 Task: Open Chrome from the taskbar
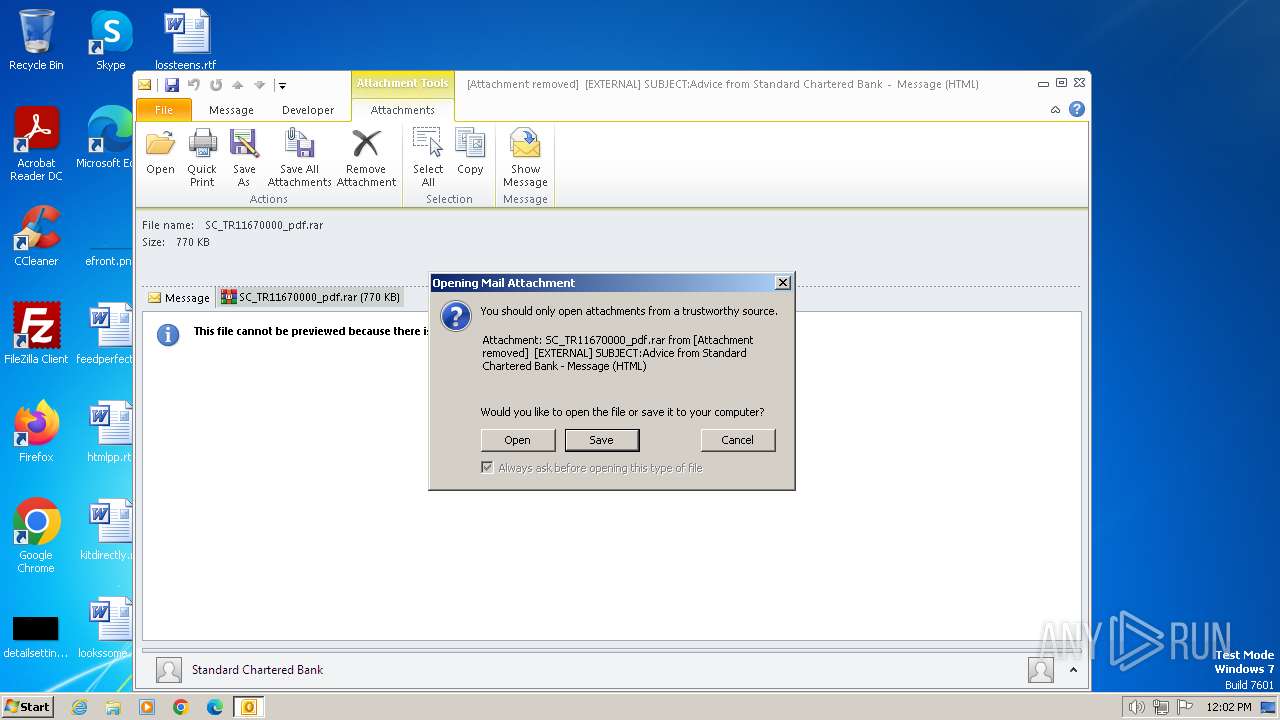[181, 707]
